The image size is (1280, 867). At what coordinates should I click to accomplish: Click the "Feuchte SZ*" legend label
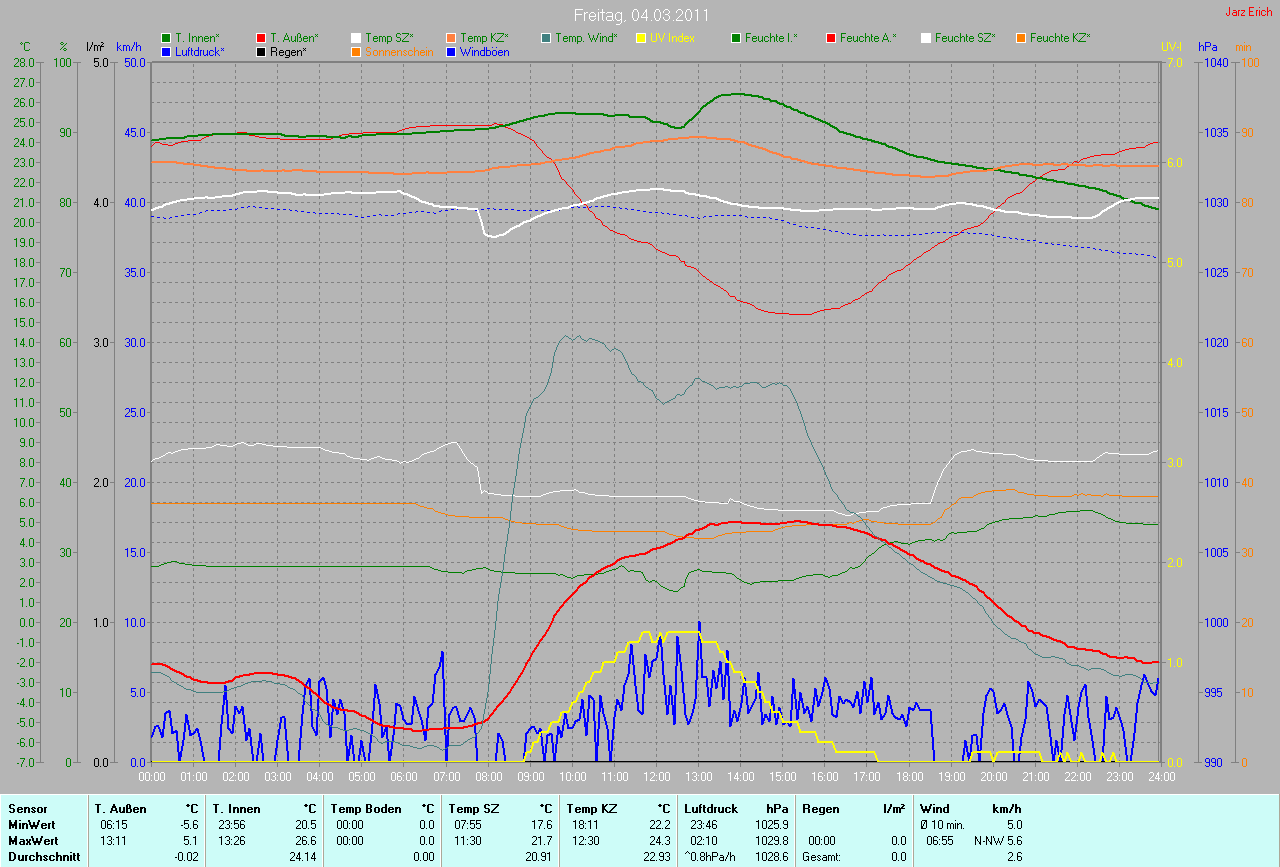coord(965,38)
